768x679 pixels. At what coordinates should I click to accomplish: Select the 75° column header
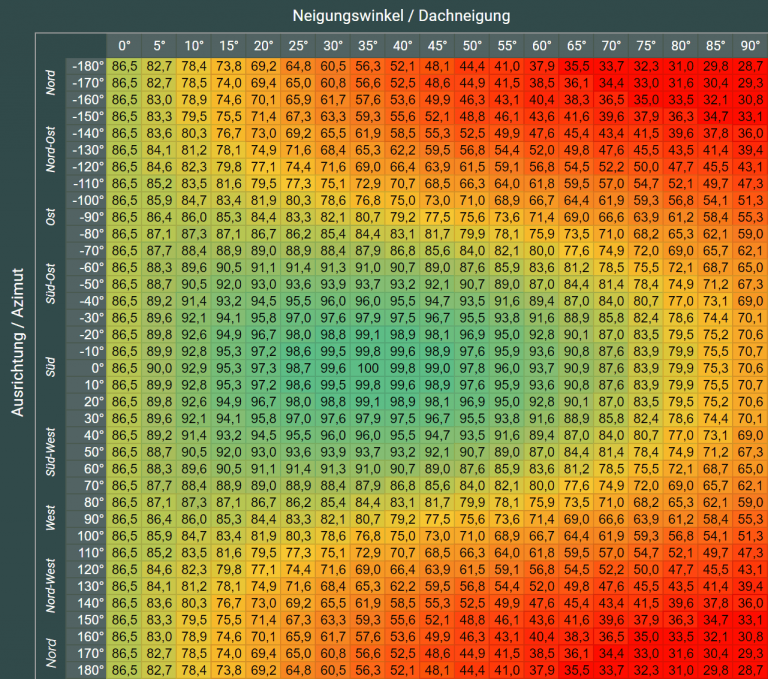click(x=646, y=46)
